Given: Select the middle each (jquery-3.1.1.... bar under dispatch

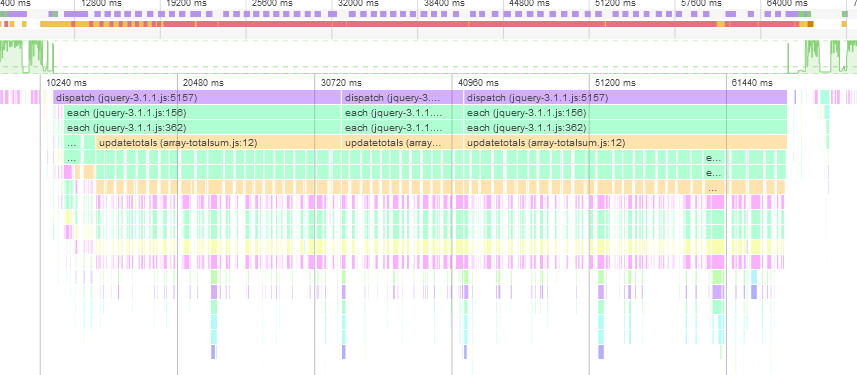Looking at the screenshot, I should point(402,113).
